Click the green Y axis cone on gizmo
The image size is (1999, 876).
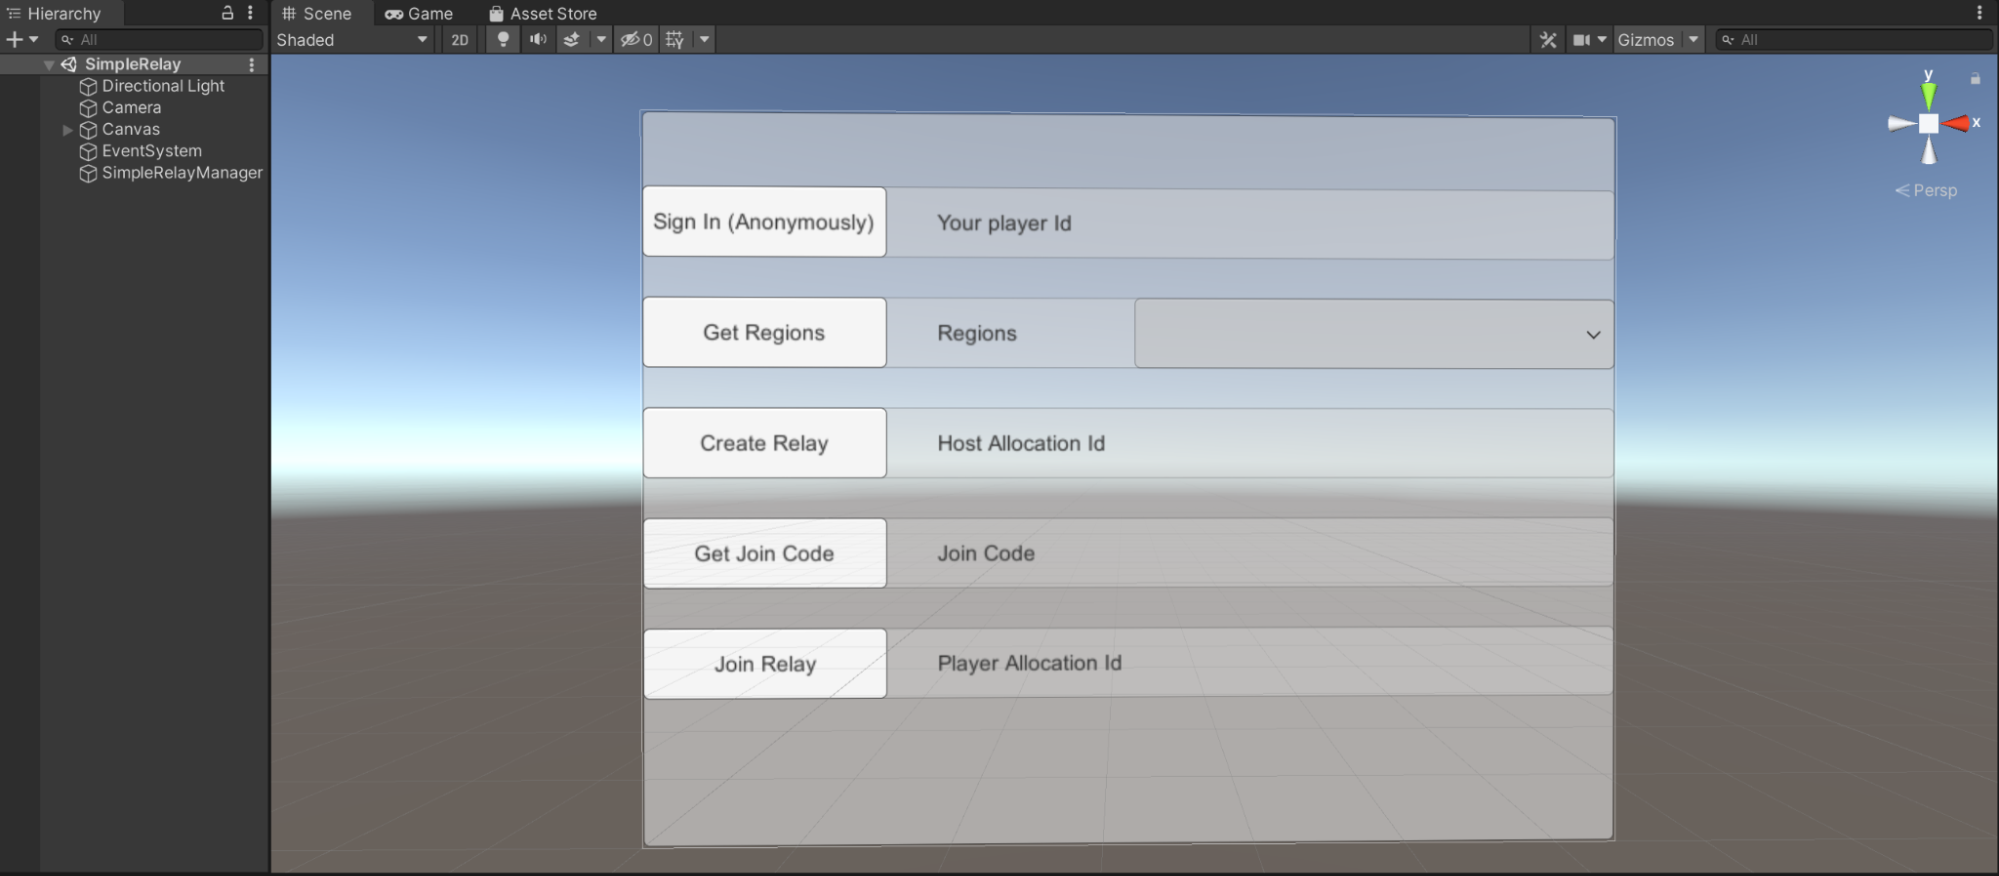point(1928,96)
